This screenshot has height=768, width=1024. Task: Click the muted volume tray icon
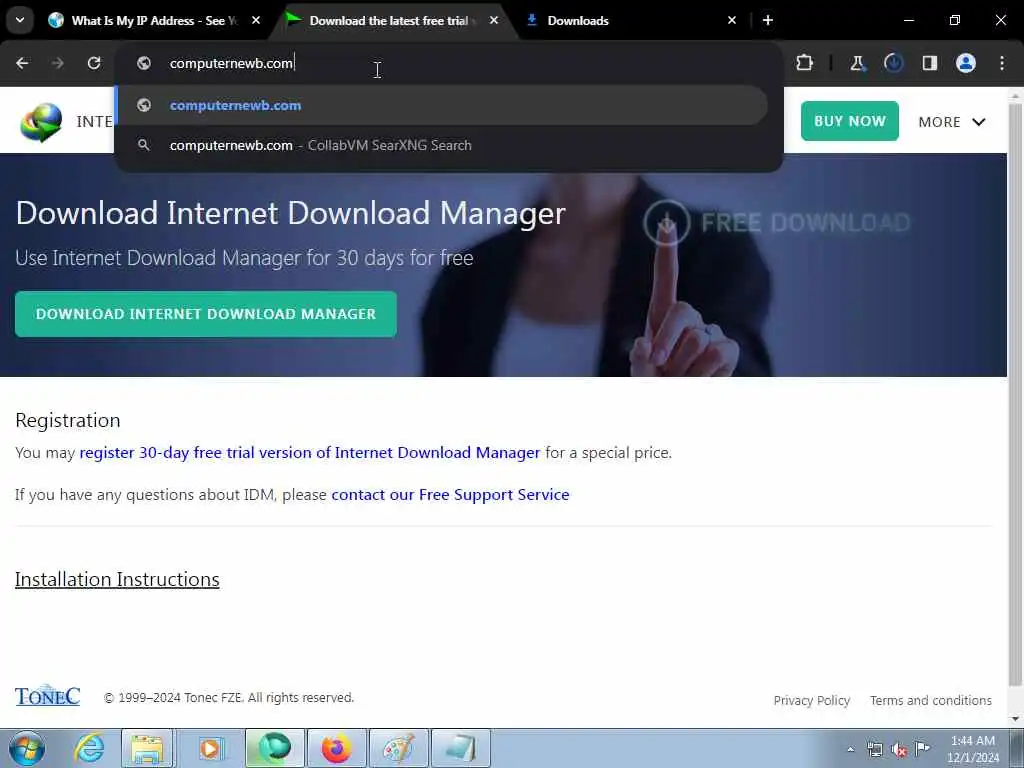[899, 749]
